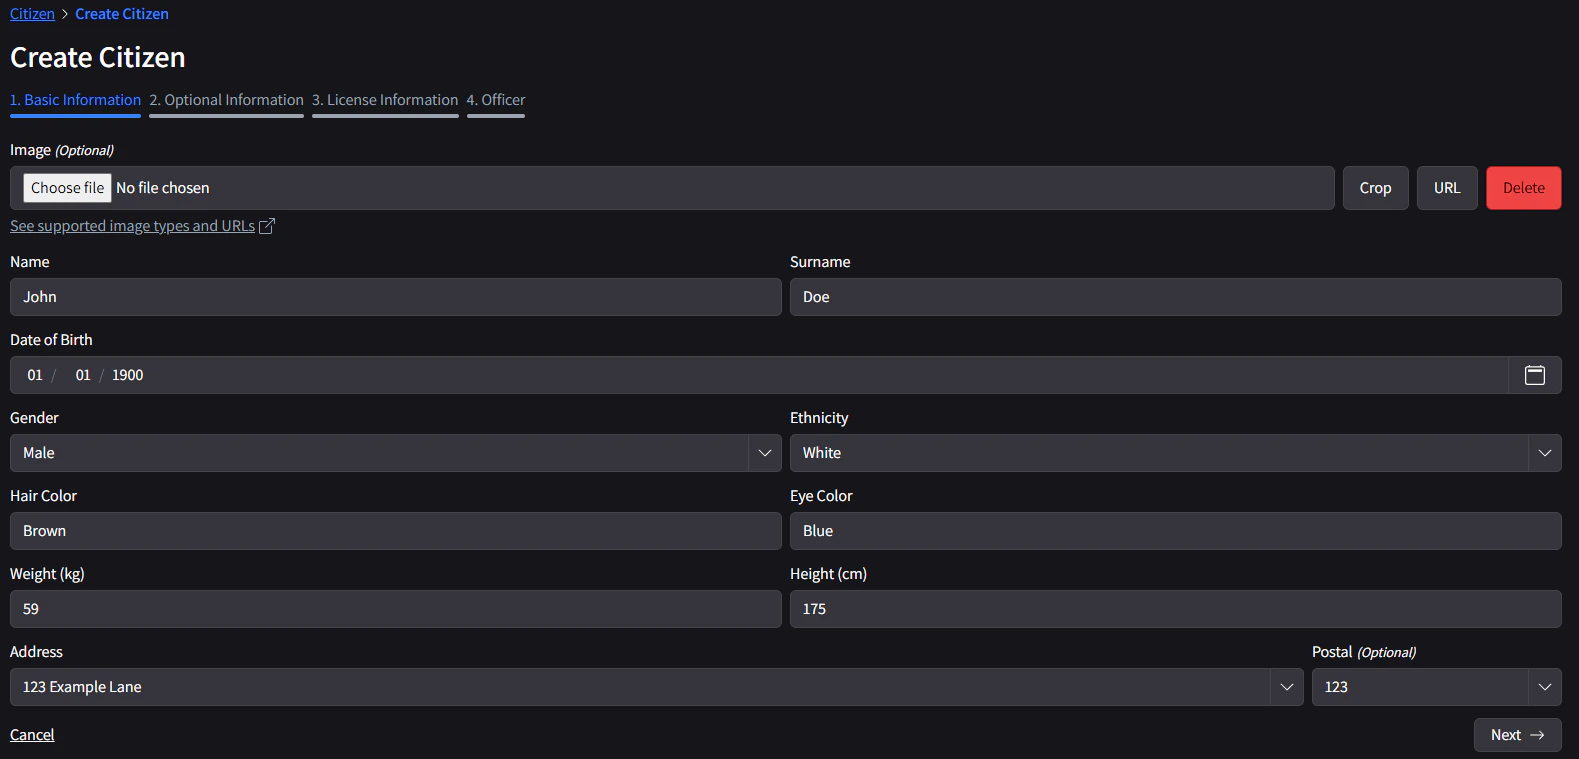Screen dimensions: 1579x759
Task: Click Cancel to abandon citizen creation
Action: coord(31,734)
